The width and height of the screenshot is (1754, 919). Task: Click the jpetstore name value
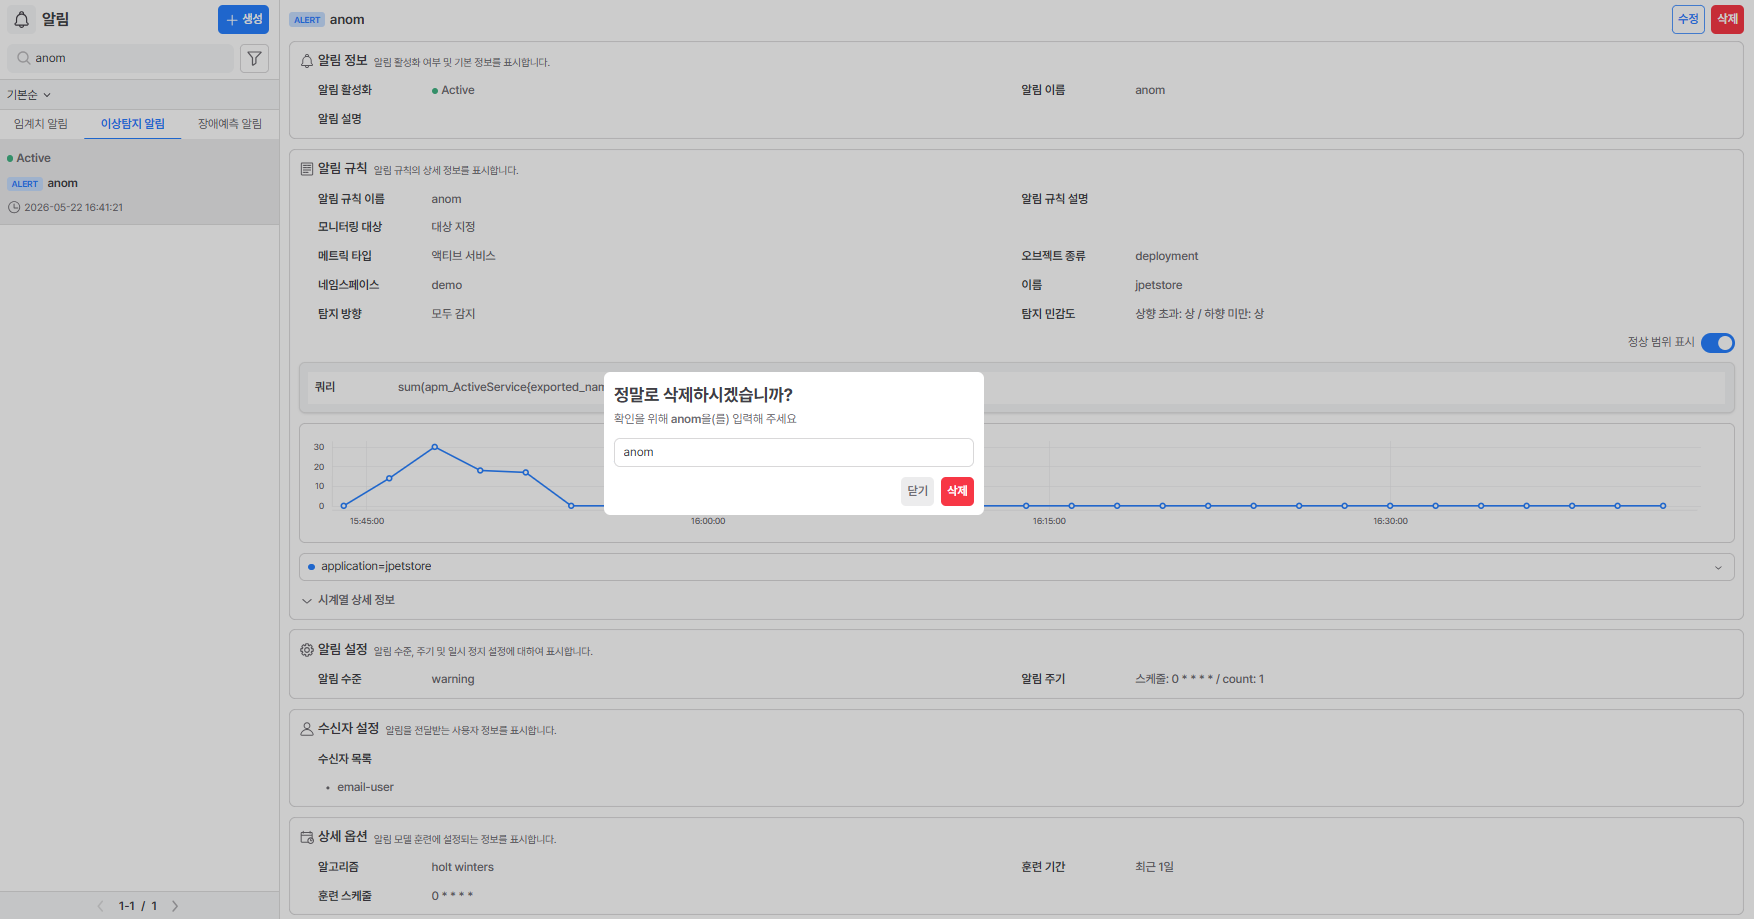click(1158, 285)
